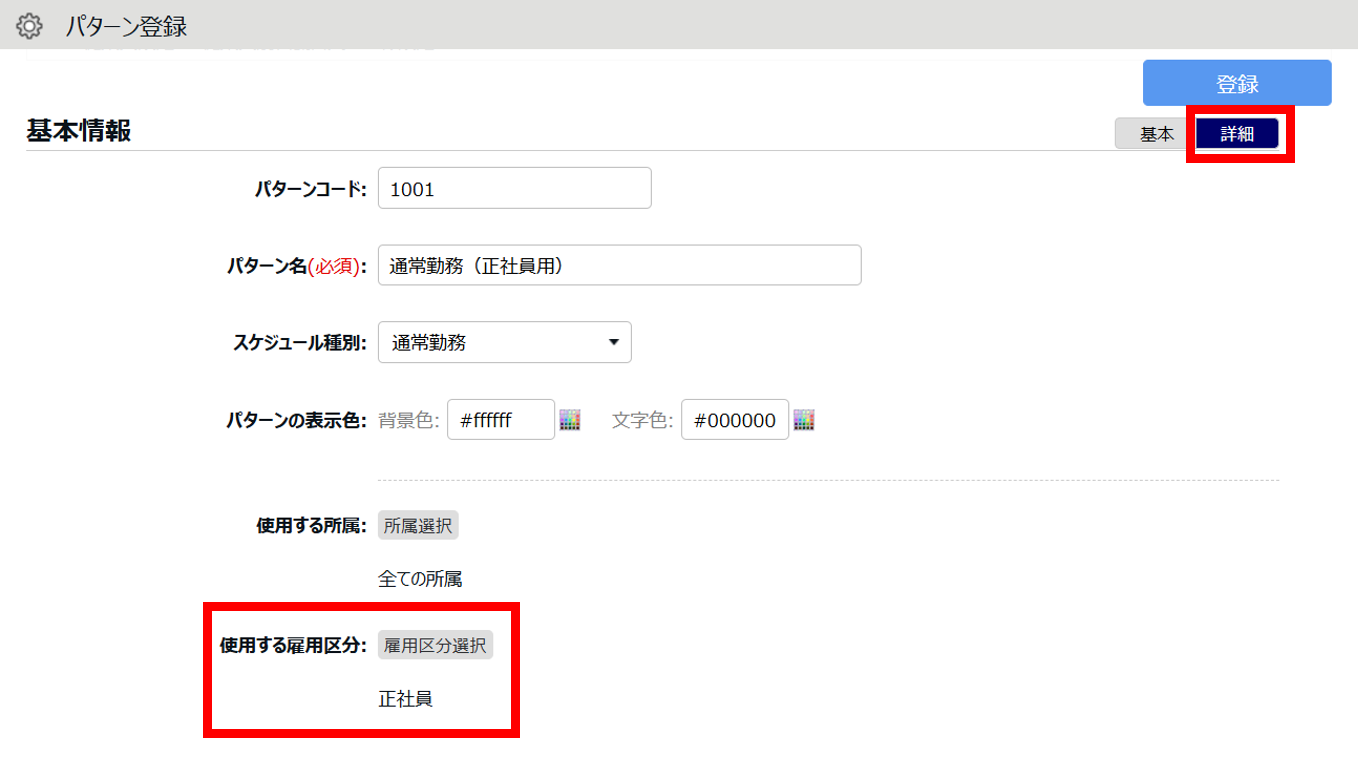Click the 背景色 hex field #ffffff
The width and height of the screenshot is (1358, 777).
pos(501,420)
